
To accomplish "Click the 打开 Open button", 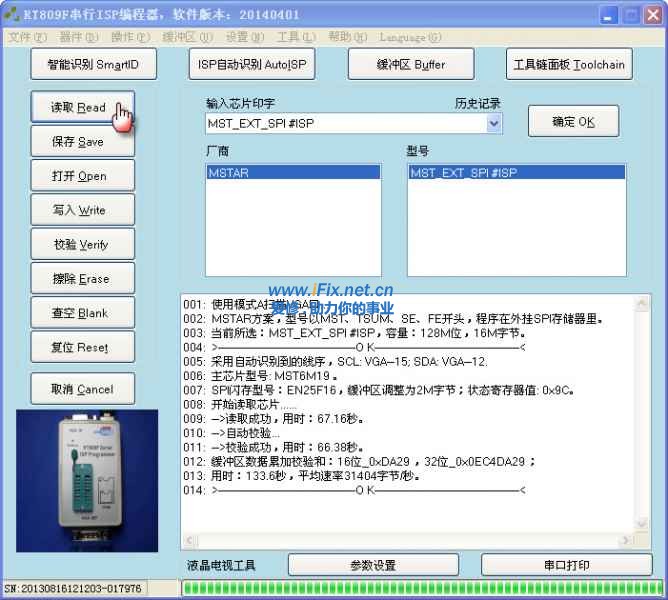I will point(79,176).
